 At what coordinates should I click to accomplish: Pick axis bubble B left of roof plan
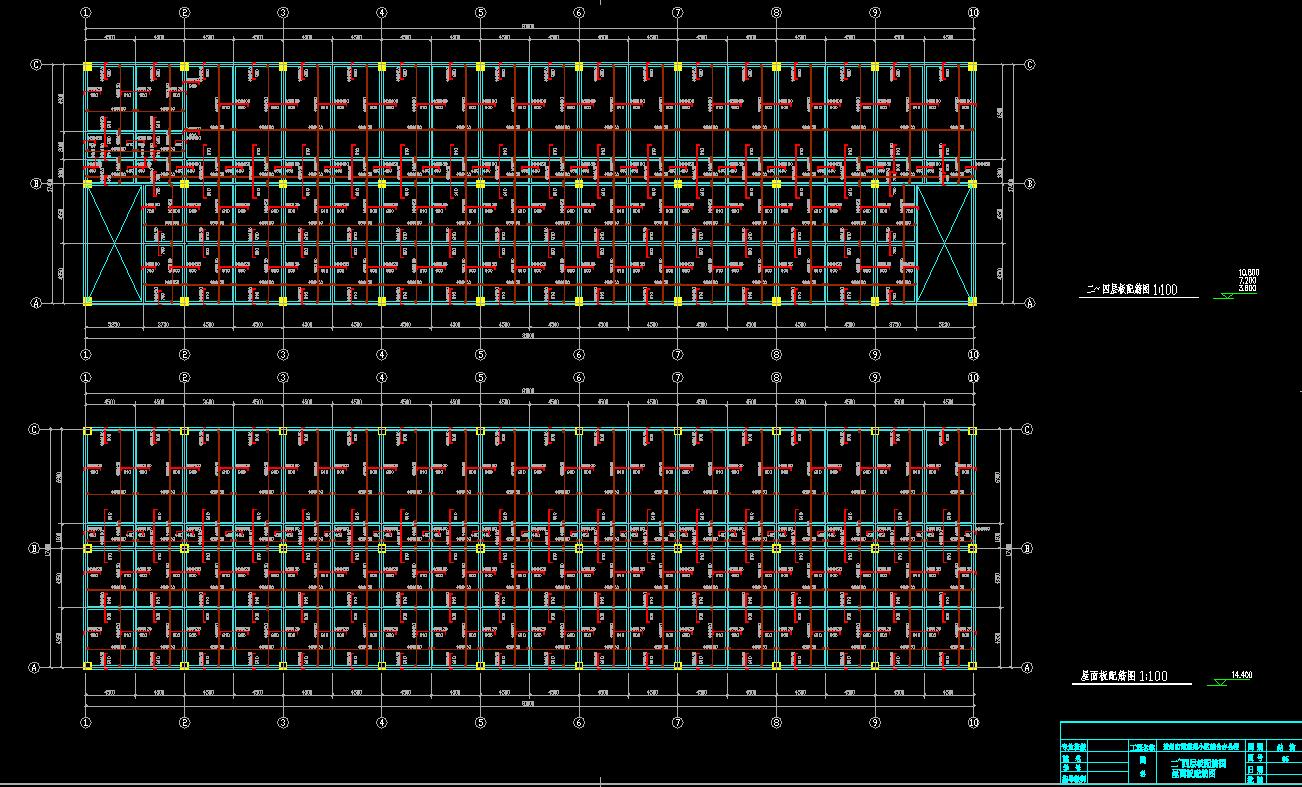coord(36,548)
